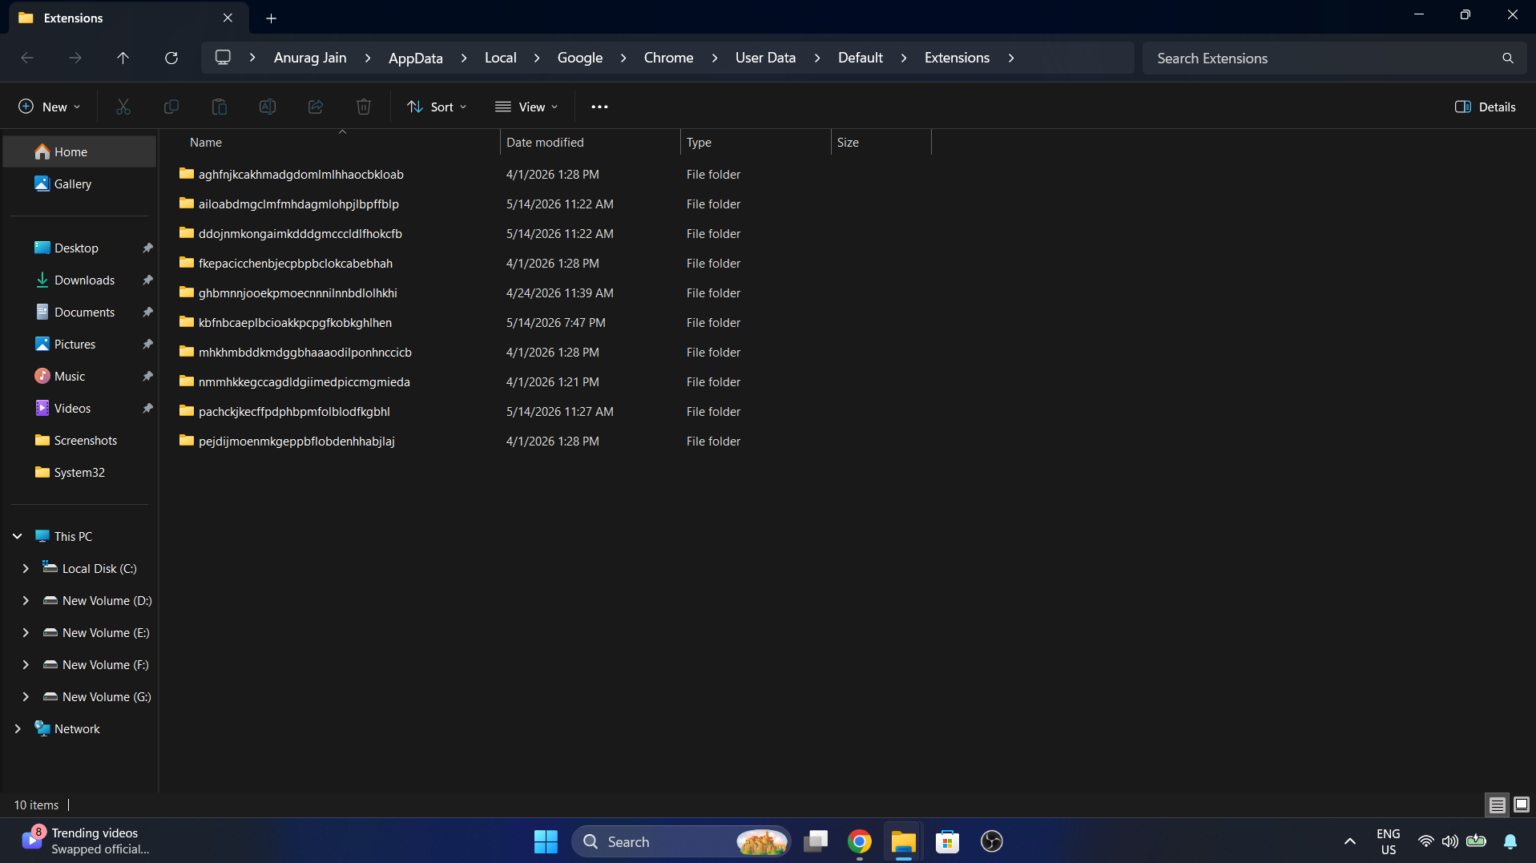Screen dimensions: 1536x863
Task: Open the View dropdown
Action: tap(526, 107)
